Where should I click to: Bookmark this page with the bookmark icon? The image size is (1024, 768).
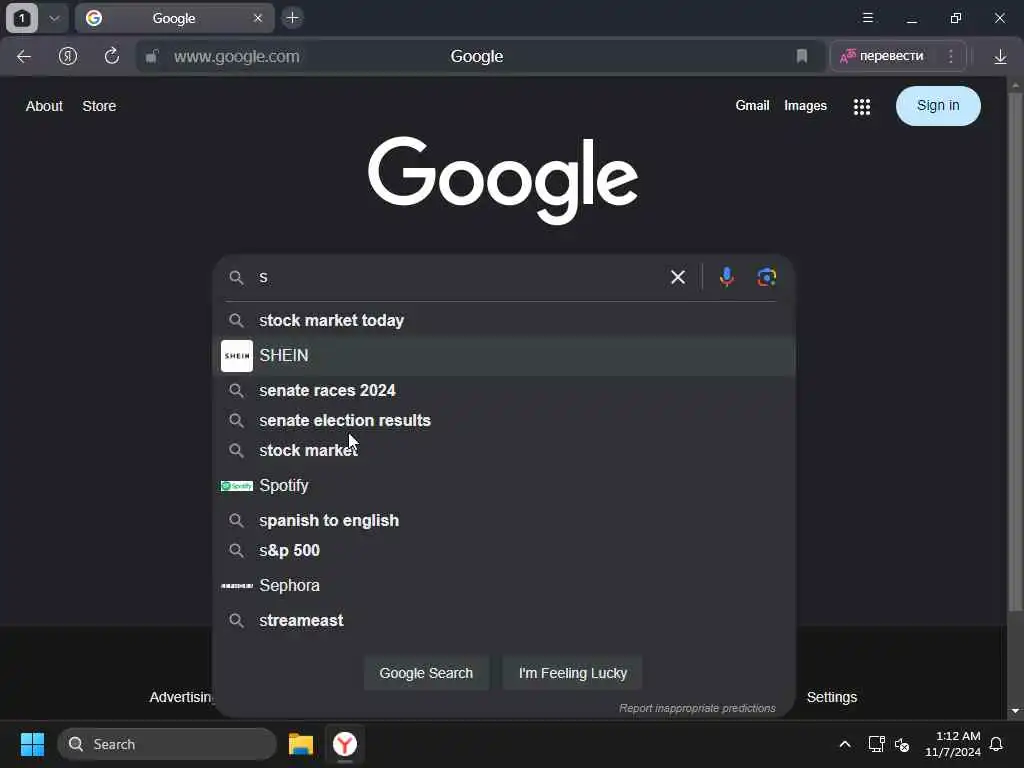coord(801,57)
